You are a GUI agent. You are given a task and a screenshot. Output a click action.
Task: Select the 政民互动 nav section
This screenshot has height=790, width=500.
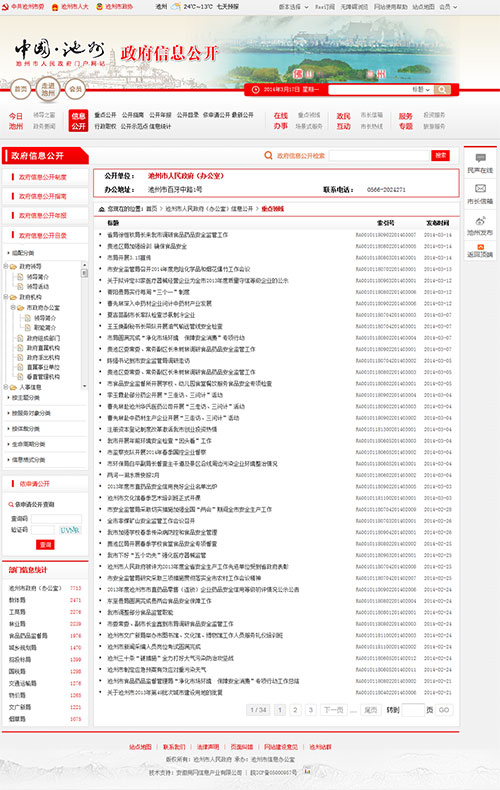pyautogui.click(x=343, y=121)
